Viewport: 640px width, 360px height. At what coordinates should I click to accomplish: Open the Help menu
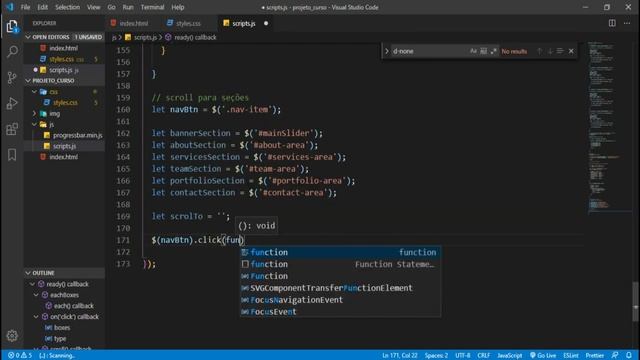178,7
